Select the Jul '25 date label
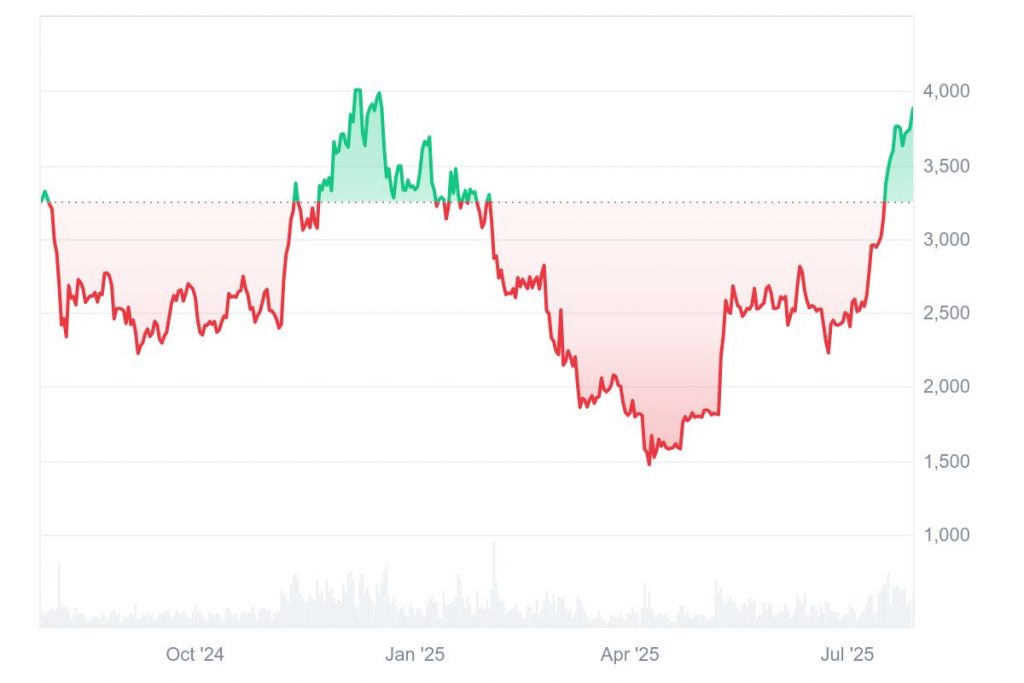The width and height of the screenshot is (1024, 683). [847, 655]
